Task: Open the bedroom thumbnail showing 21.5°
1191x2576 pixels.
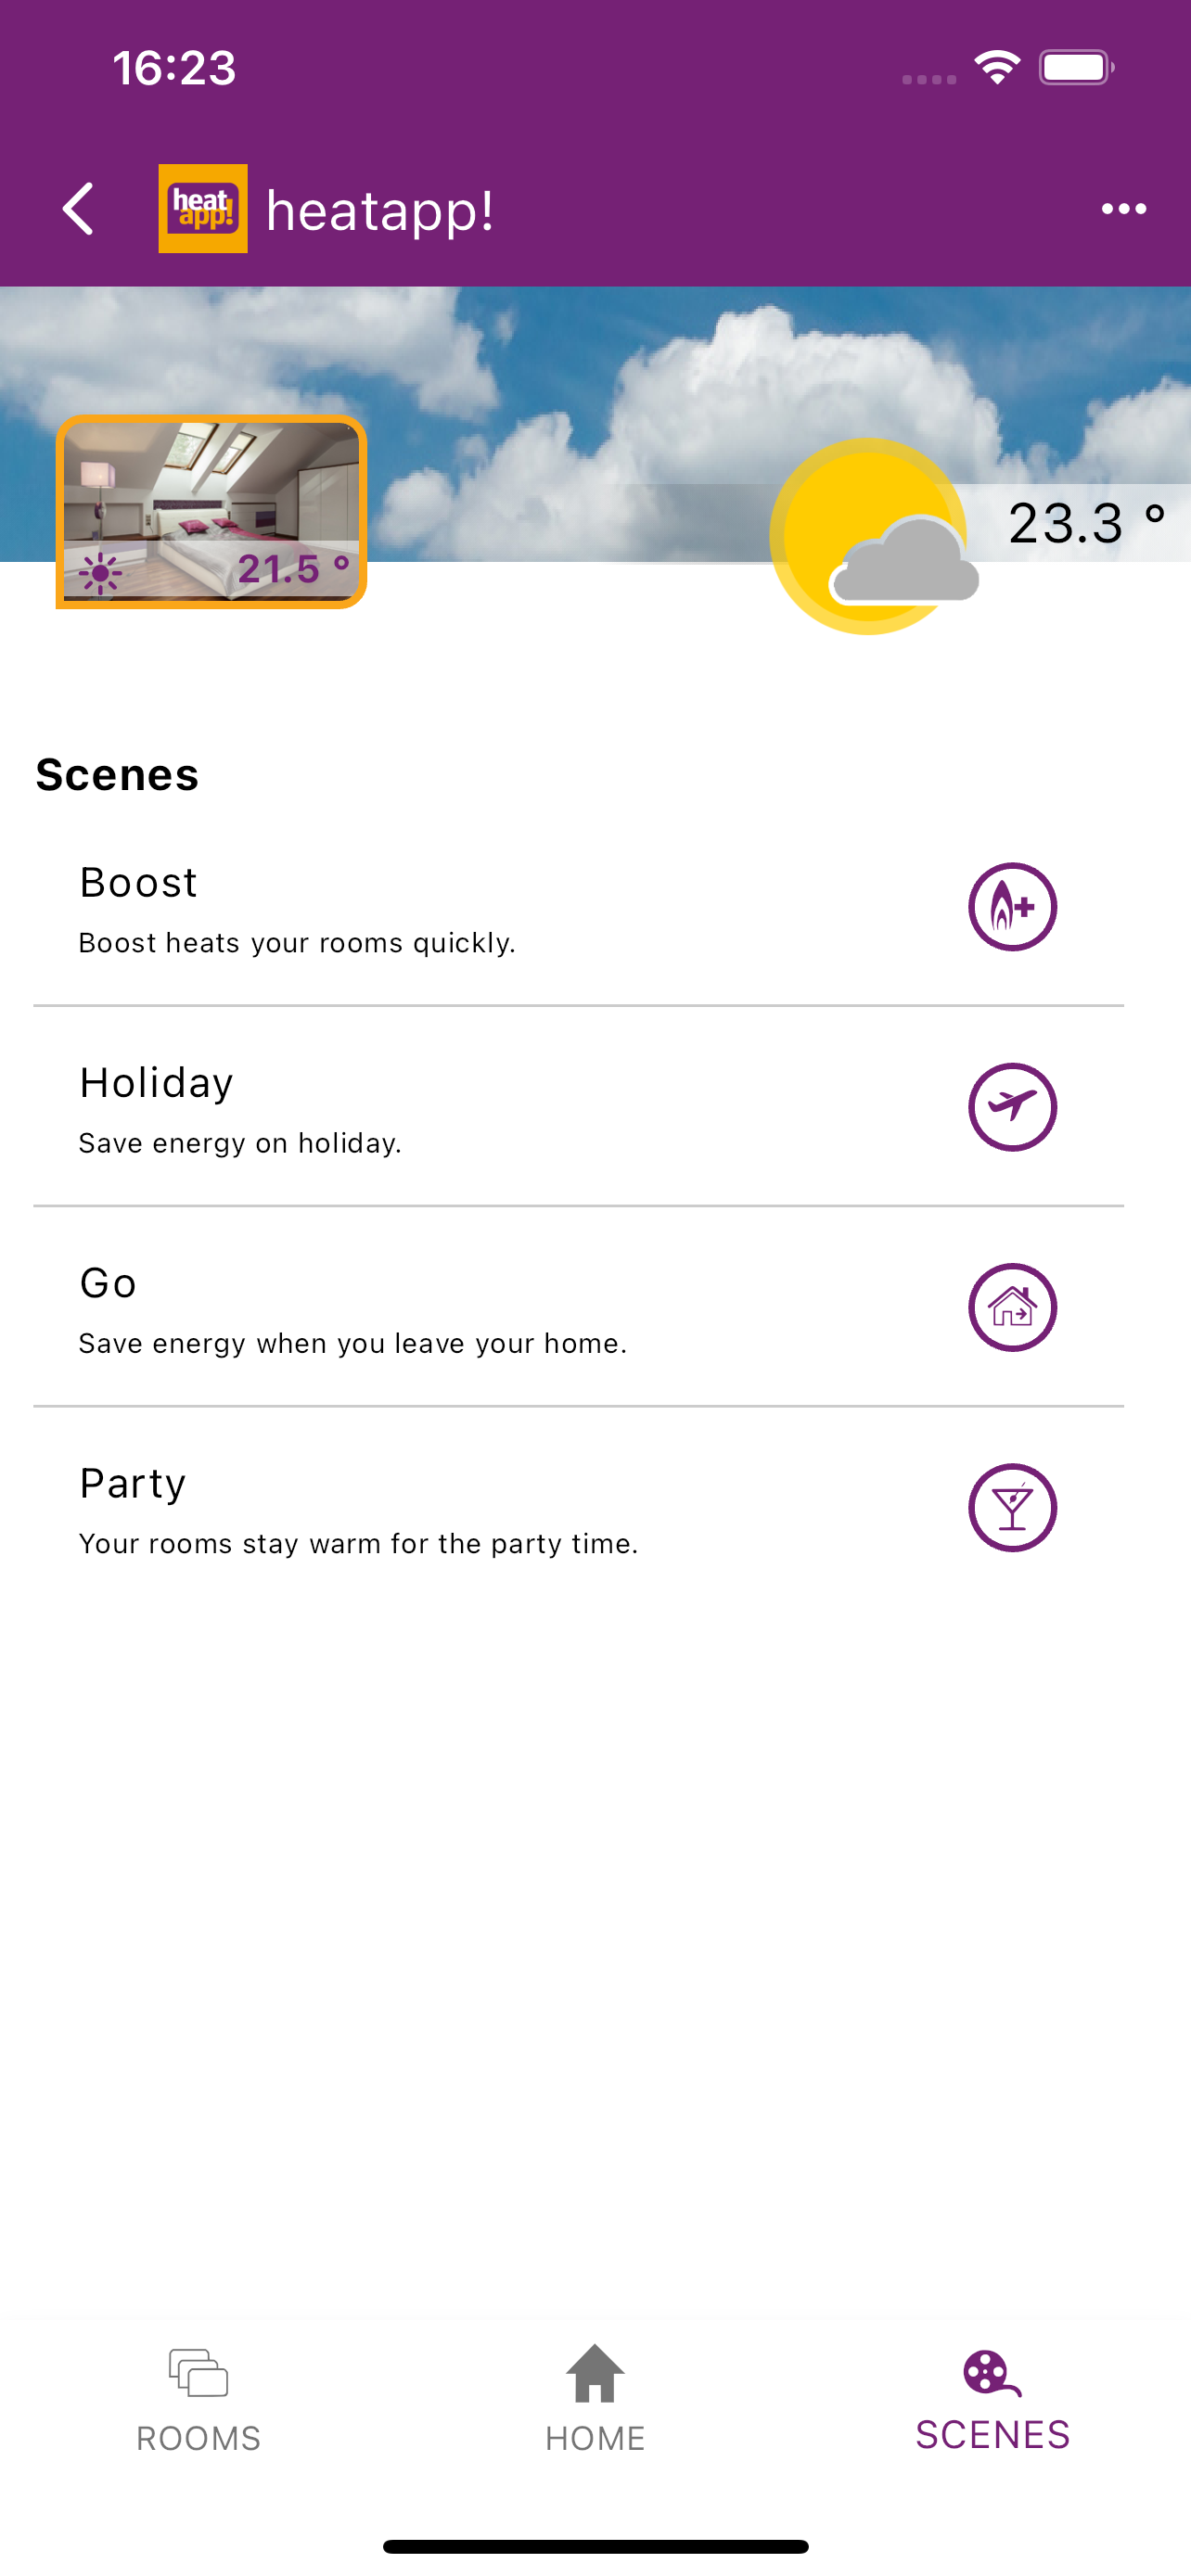Action: pyautogui.click(x=211, y=511)
